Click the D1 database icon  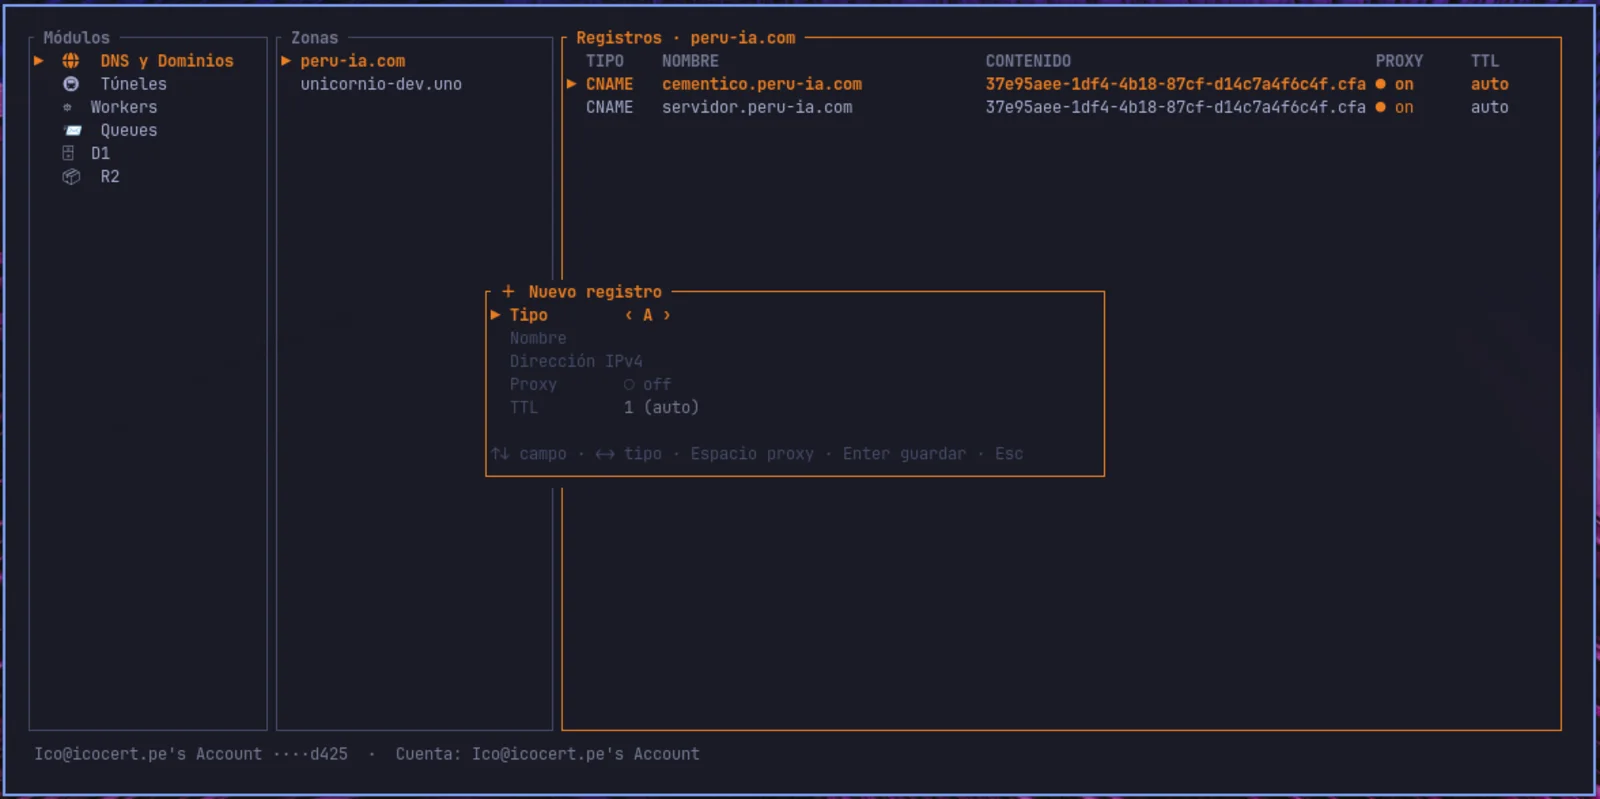point(68,153)
